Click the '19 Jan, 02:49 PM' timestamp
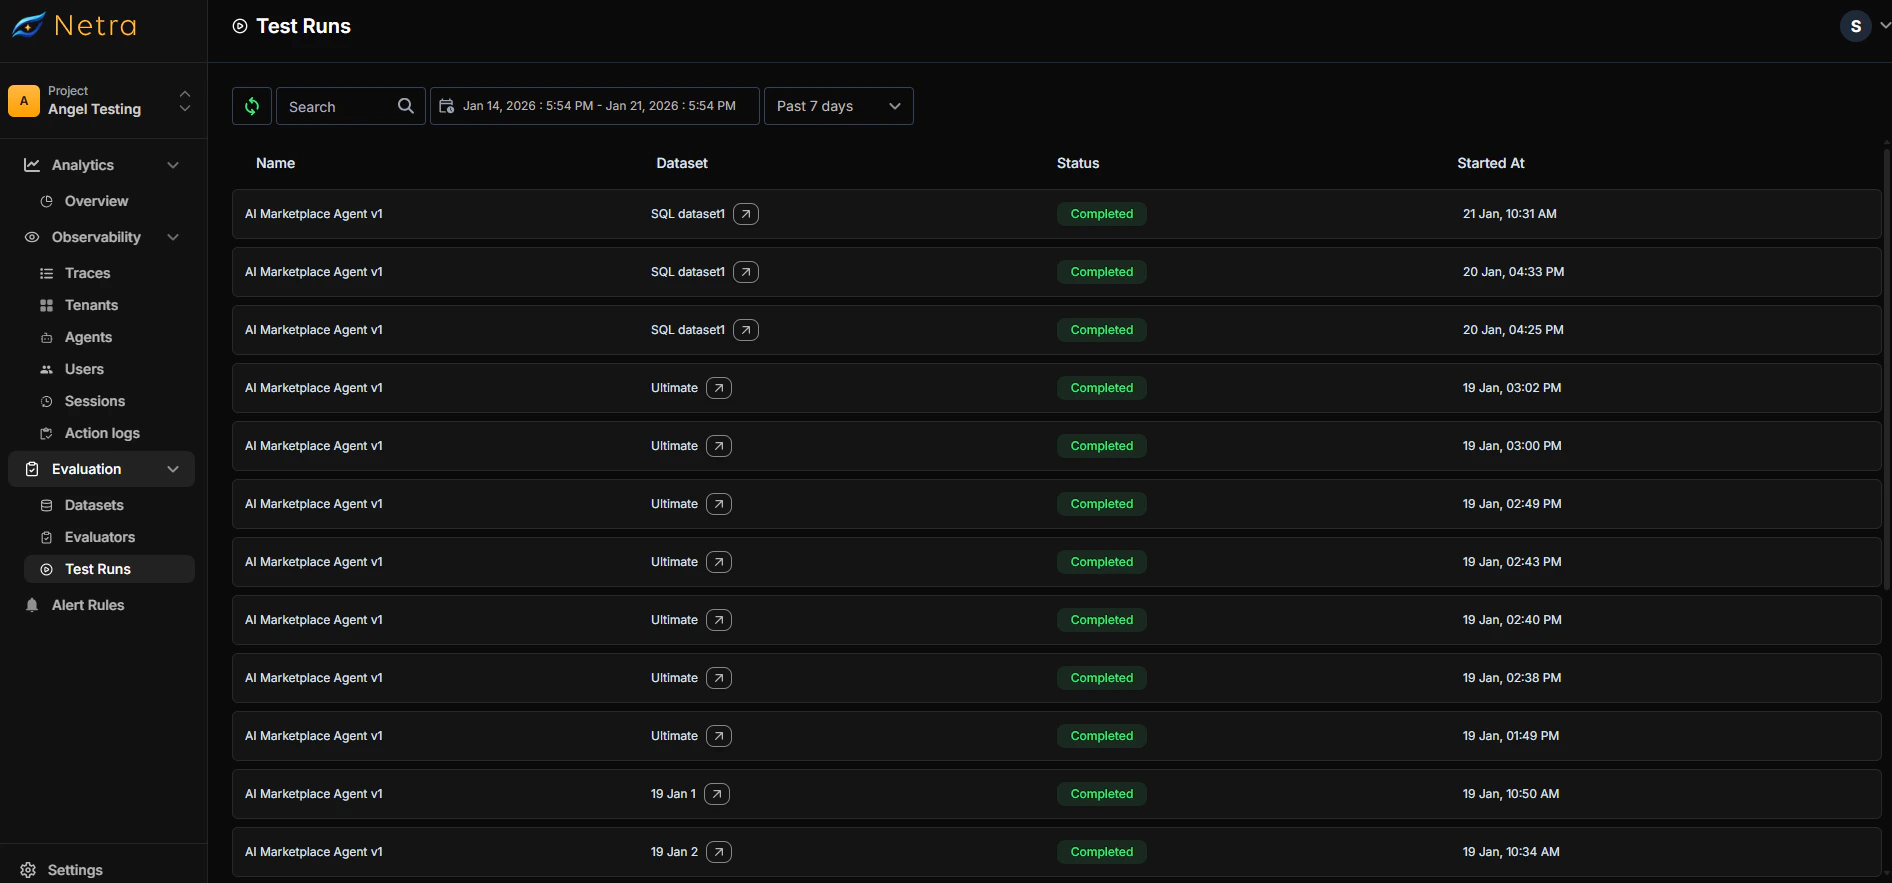 (x=1512, y=504)
